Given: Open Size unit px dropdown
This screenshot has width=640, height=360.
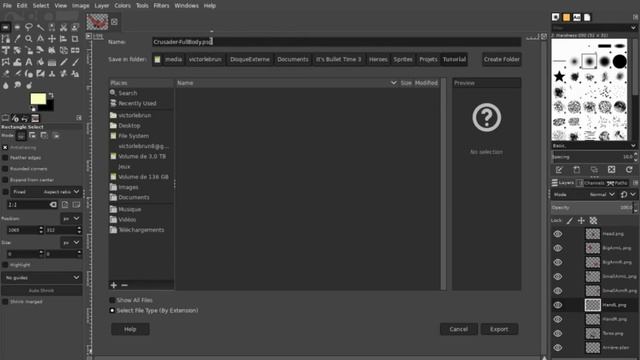Looking at the screenshot, I should tap(71, 243).
